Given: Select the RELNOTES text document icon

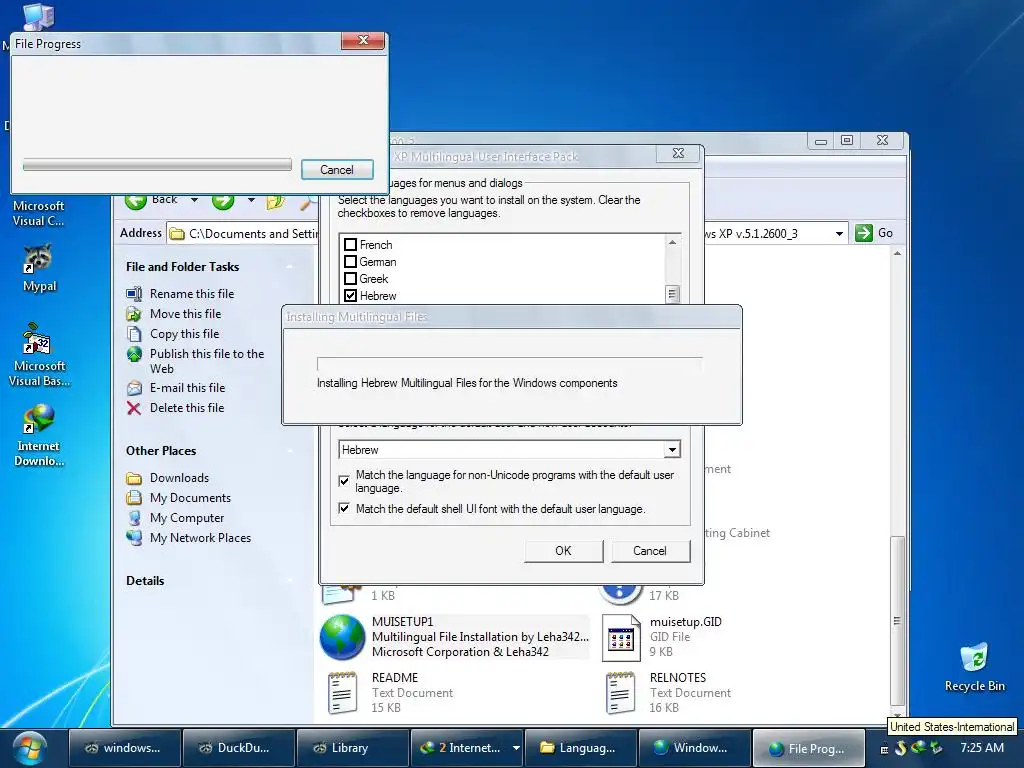Looking at the screenshot, I should tap(620, 693).
